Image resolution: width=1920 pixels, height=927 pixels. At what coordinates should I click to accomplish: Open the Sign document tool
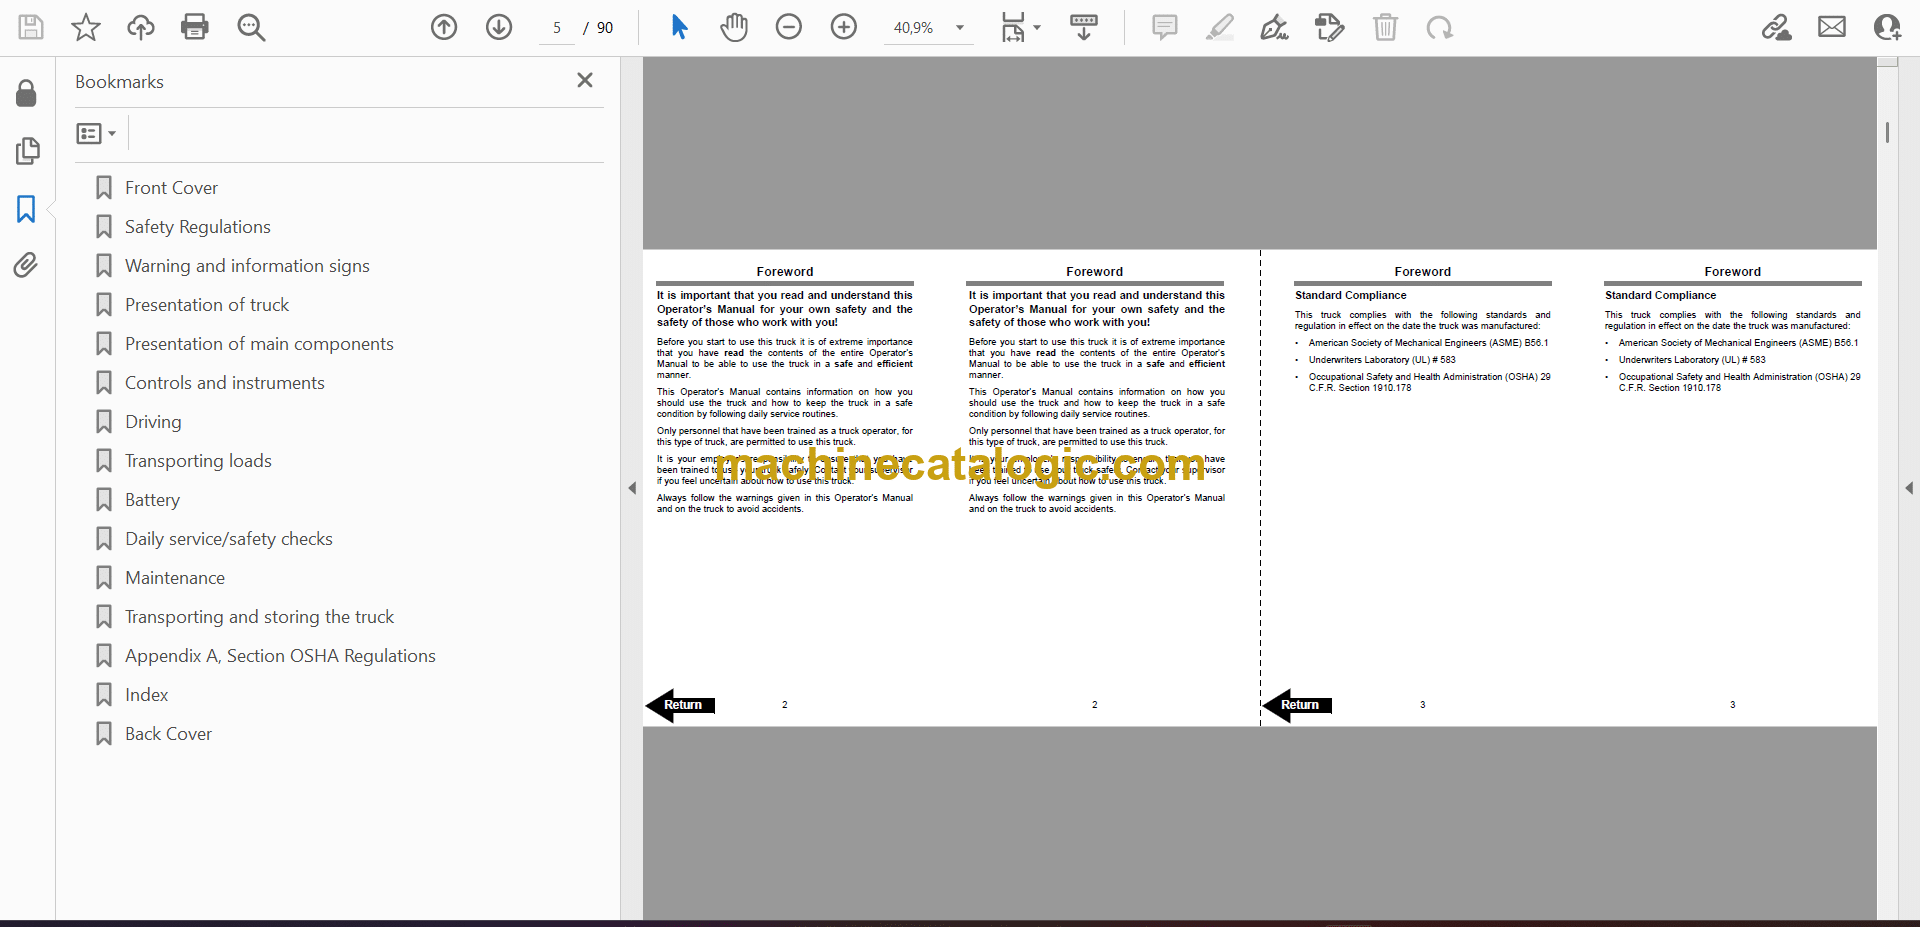click(x=1275, y=27)
